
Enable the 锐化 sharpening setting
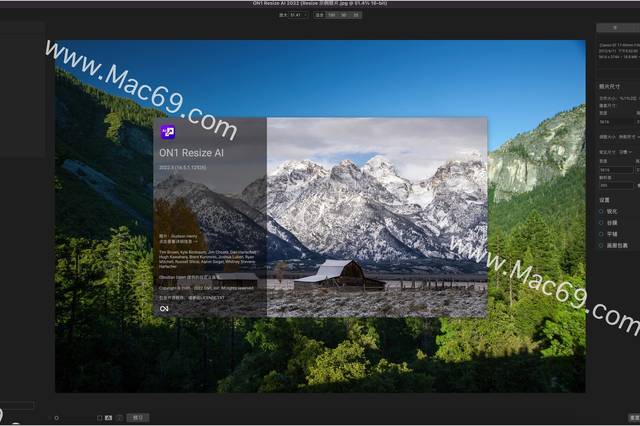point(601,211)
